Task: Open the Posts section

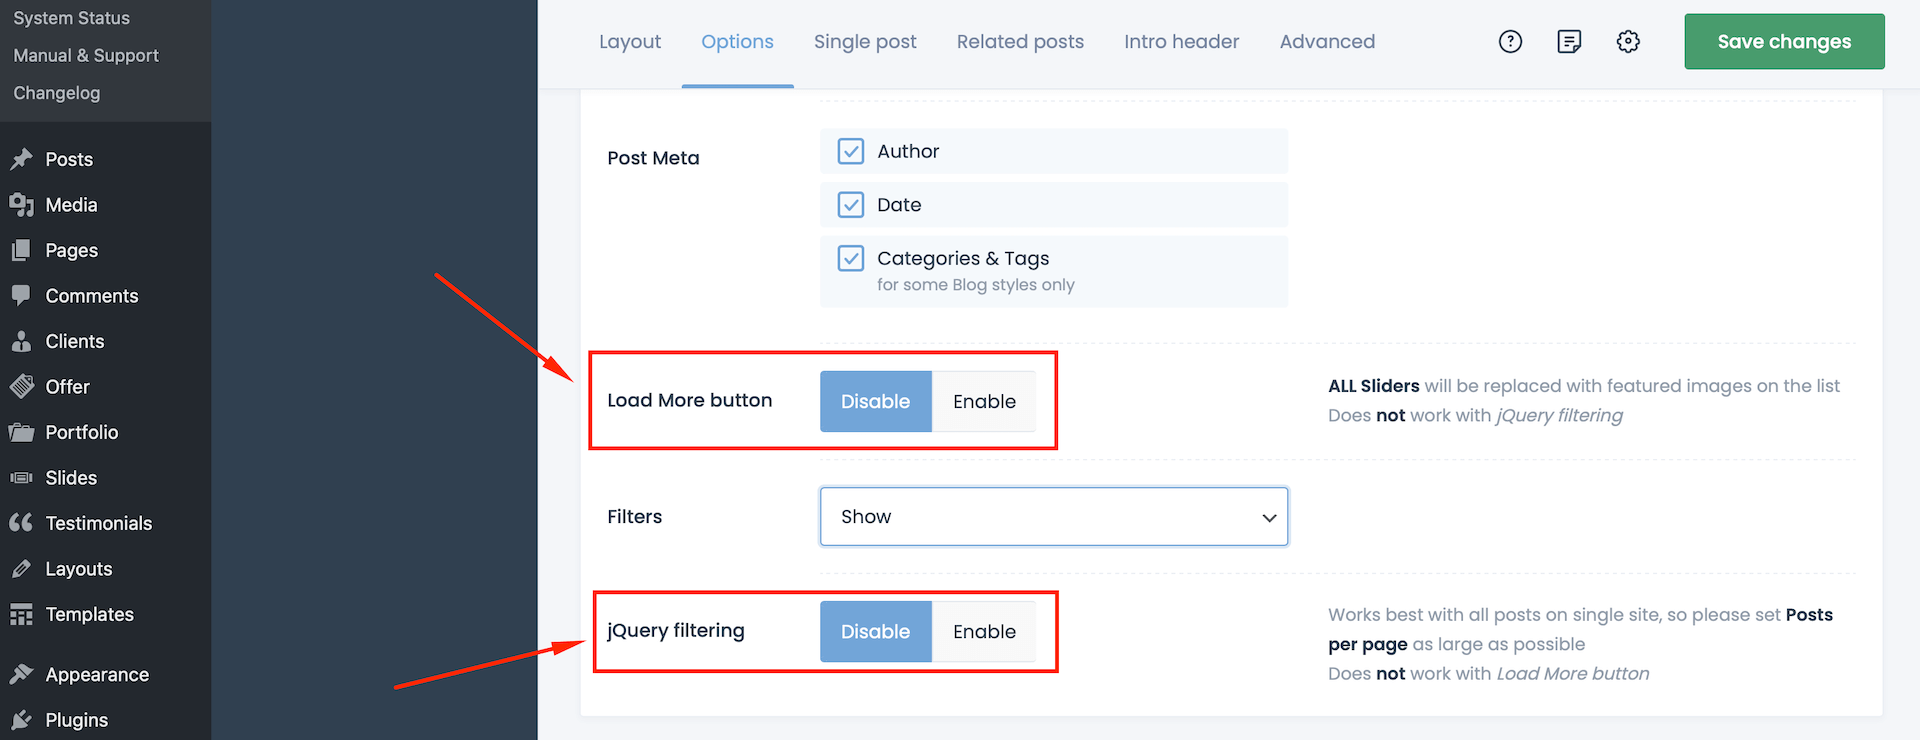Action: (x=68, y=159)
